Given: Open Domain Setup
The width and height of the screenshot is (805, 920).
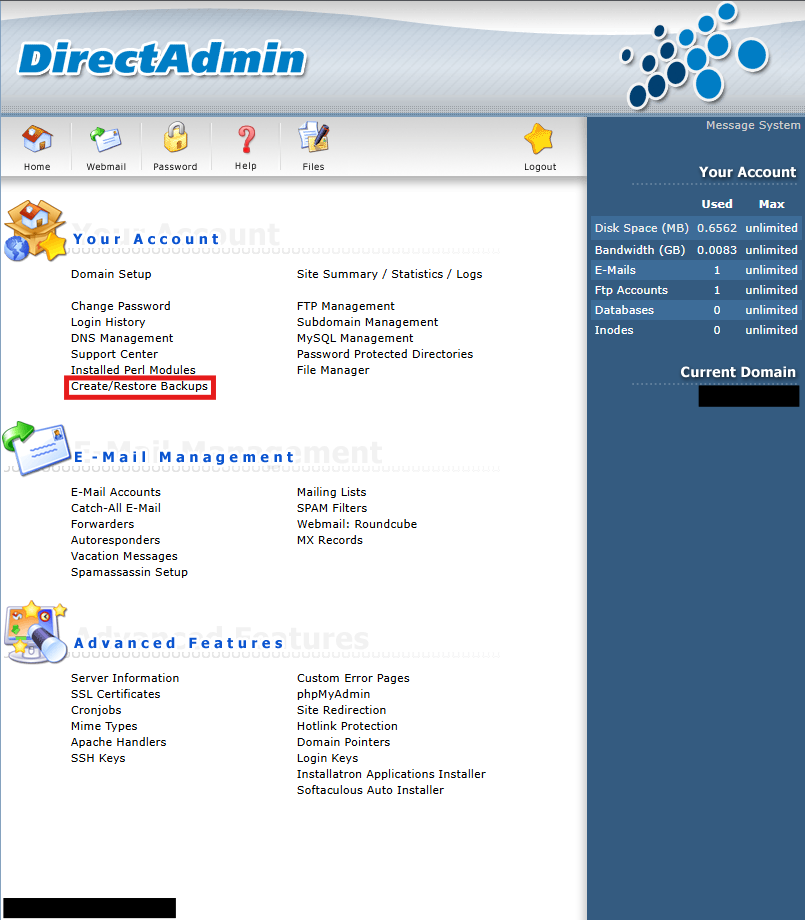Looking at the screenshot, I should pyautogui.click(x=111, y=274).
